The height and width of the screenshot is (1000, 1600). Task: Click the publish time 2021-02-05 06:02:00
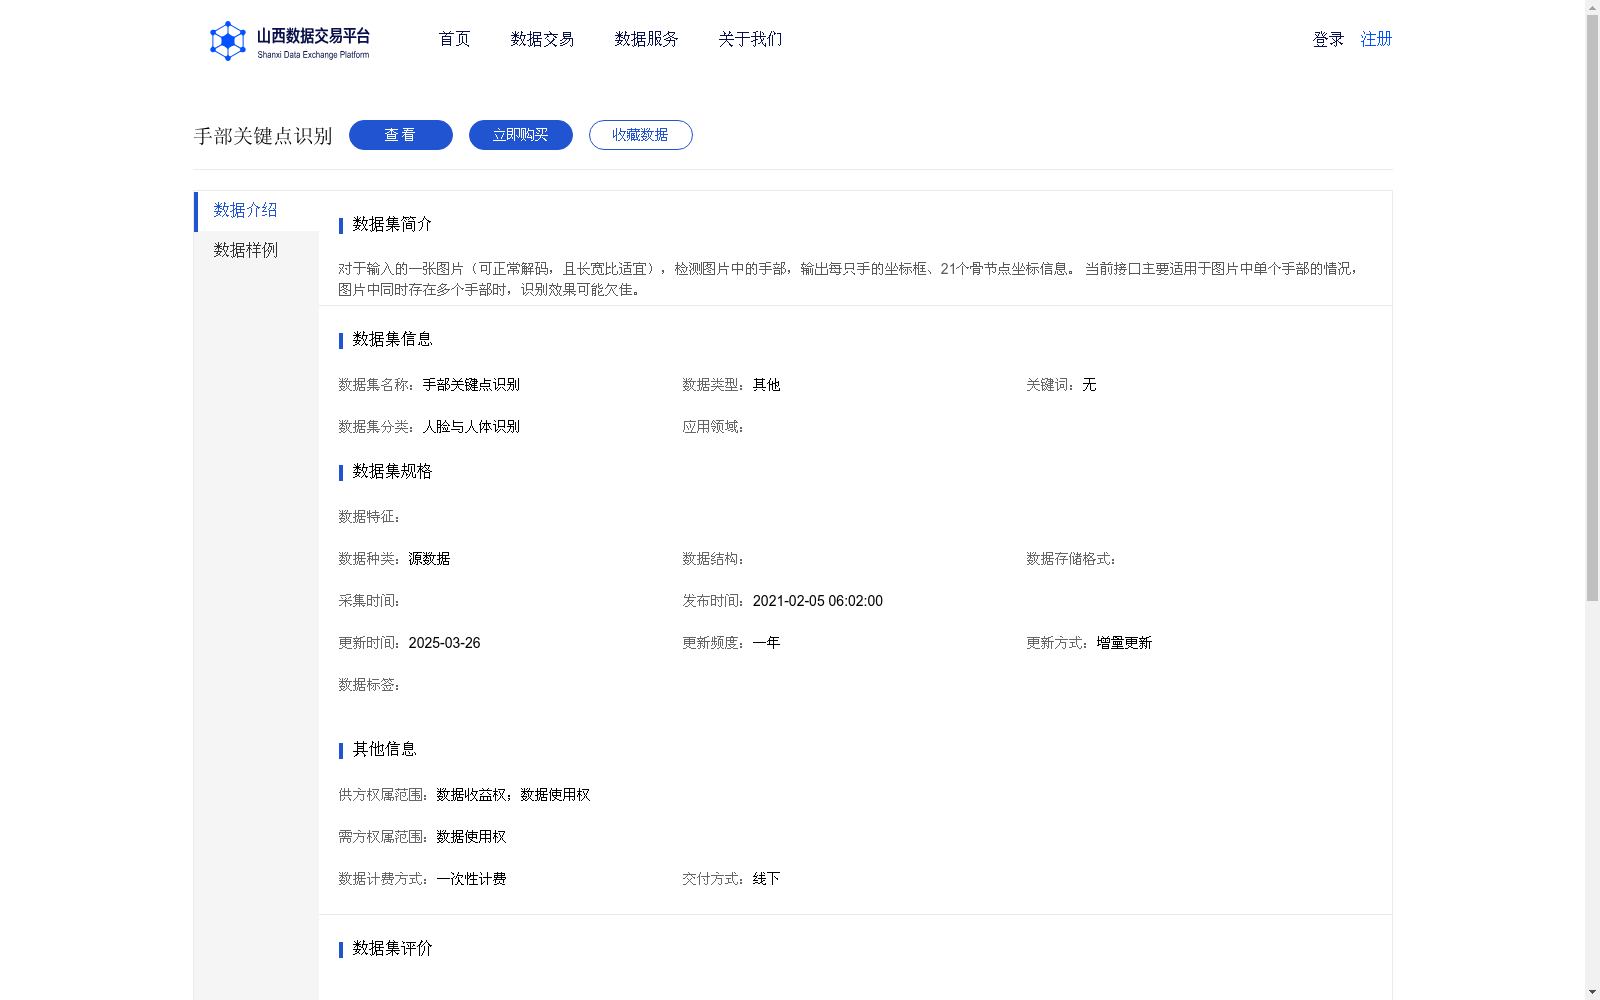click(x=818, y=601)
